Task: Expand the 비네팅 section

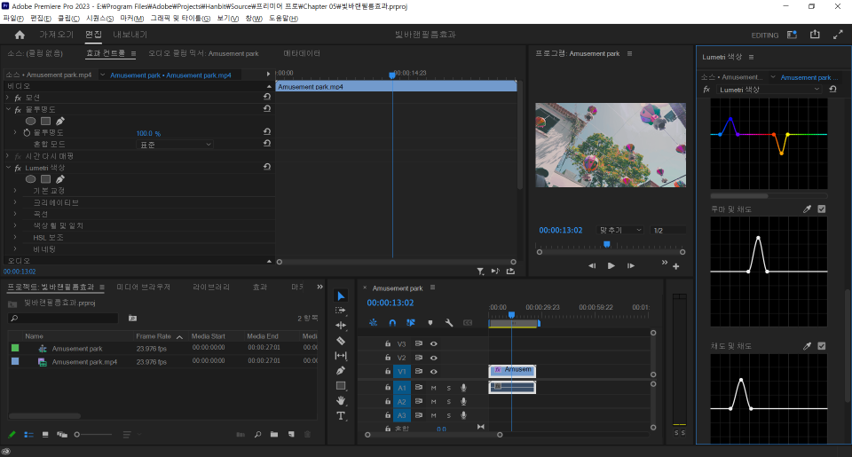Action: [x=15, y=249]
